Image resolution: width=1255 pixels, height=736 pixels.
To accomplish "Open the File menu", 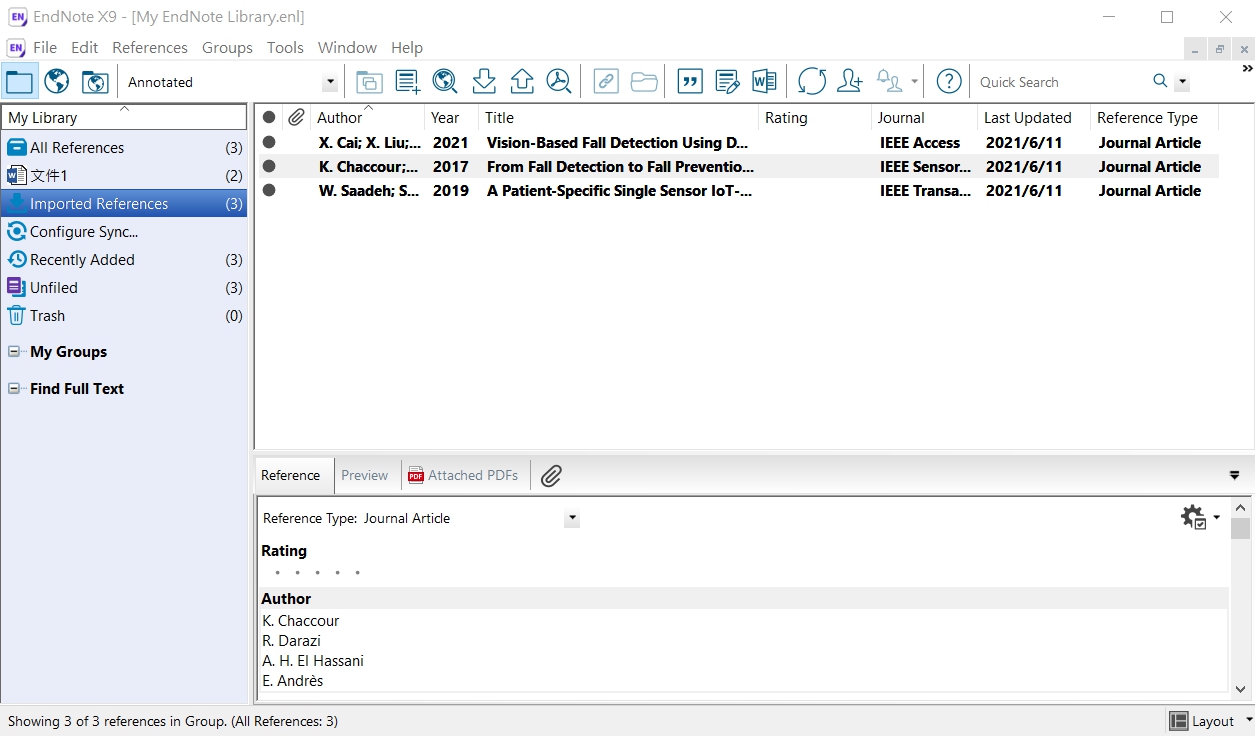I will 45,47.
